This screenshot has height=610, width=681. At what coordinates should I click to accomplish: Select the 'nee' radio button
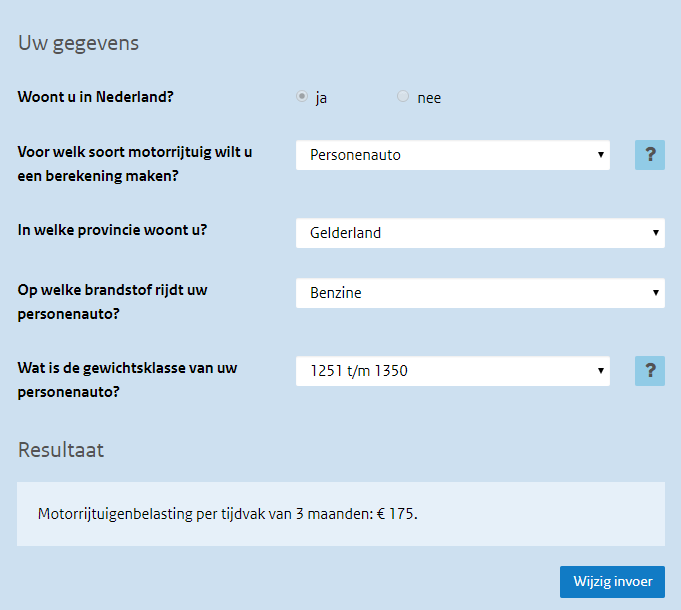pos(403,97)
